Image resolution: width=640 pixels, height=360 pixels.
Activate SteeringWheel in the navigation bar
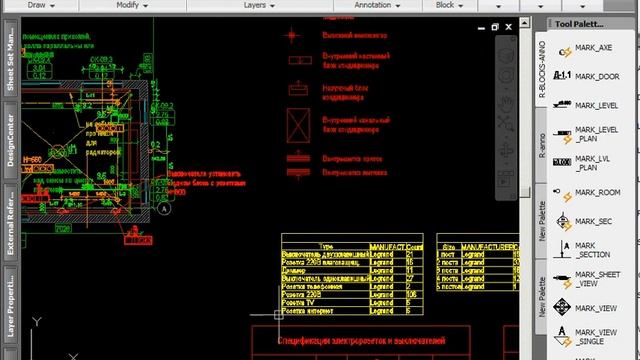point(506,76)
